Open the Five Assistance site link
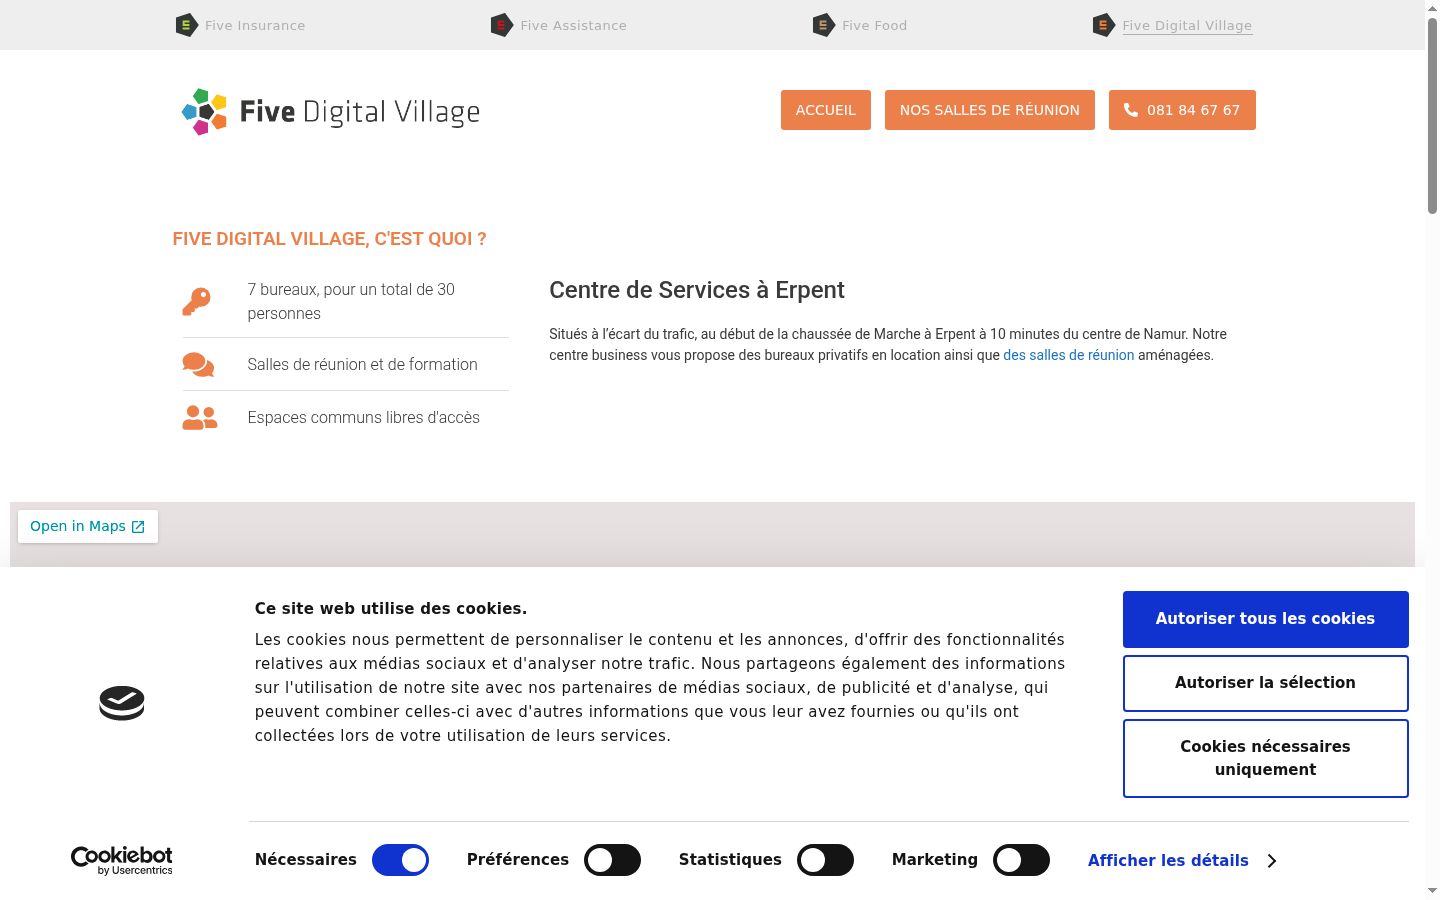This screenshot has height=900, width=1440. pyautogui.click(x=573, y=26)
